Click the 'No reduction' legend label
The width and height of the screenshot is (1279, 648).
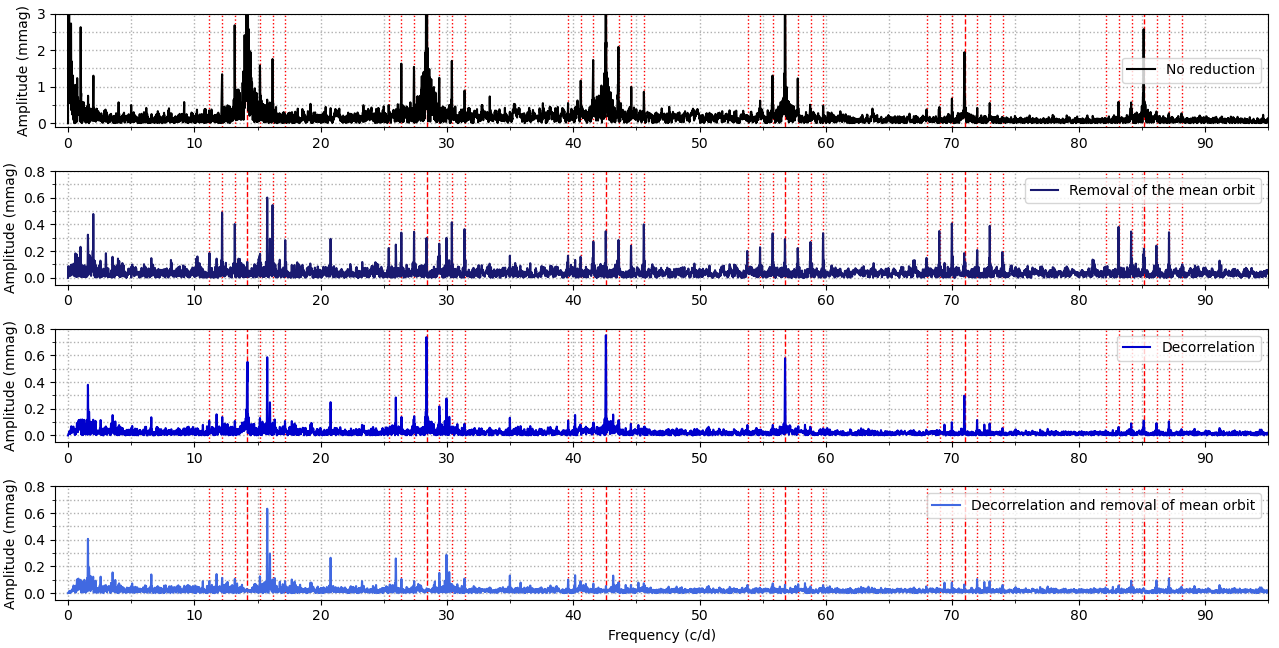pos(1207,70)
